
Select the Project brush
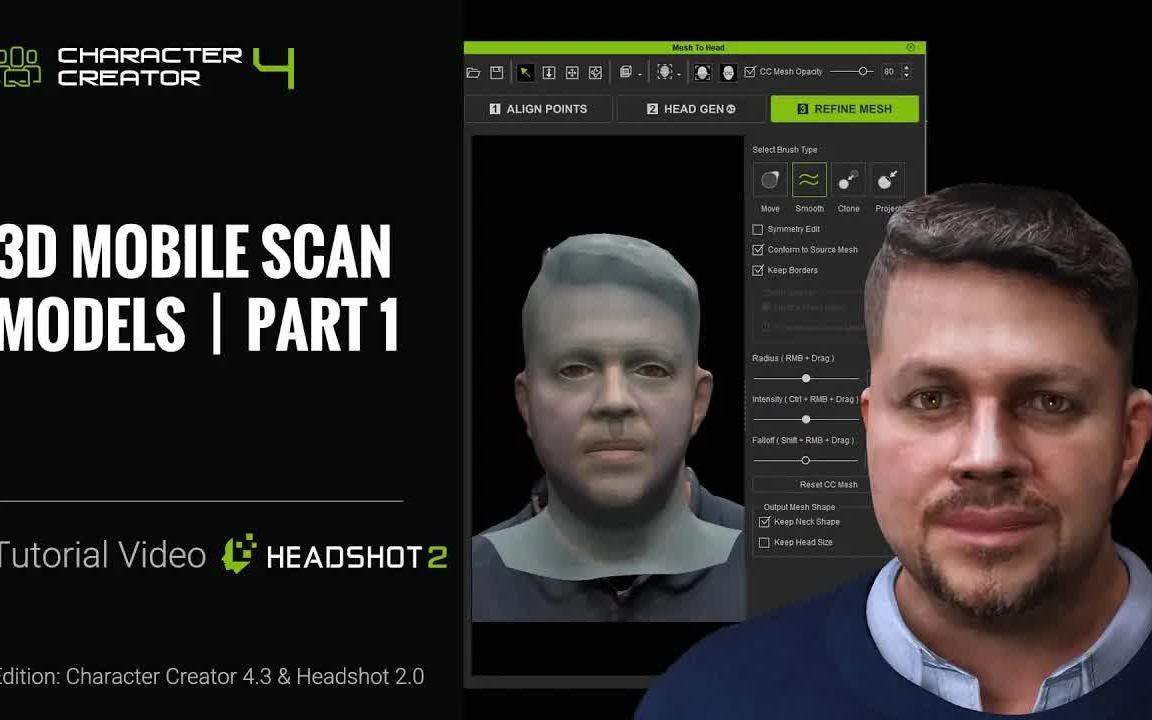[x=887, y=180]
